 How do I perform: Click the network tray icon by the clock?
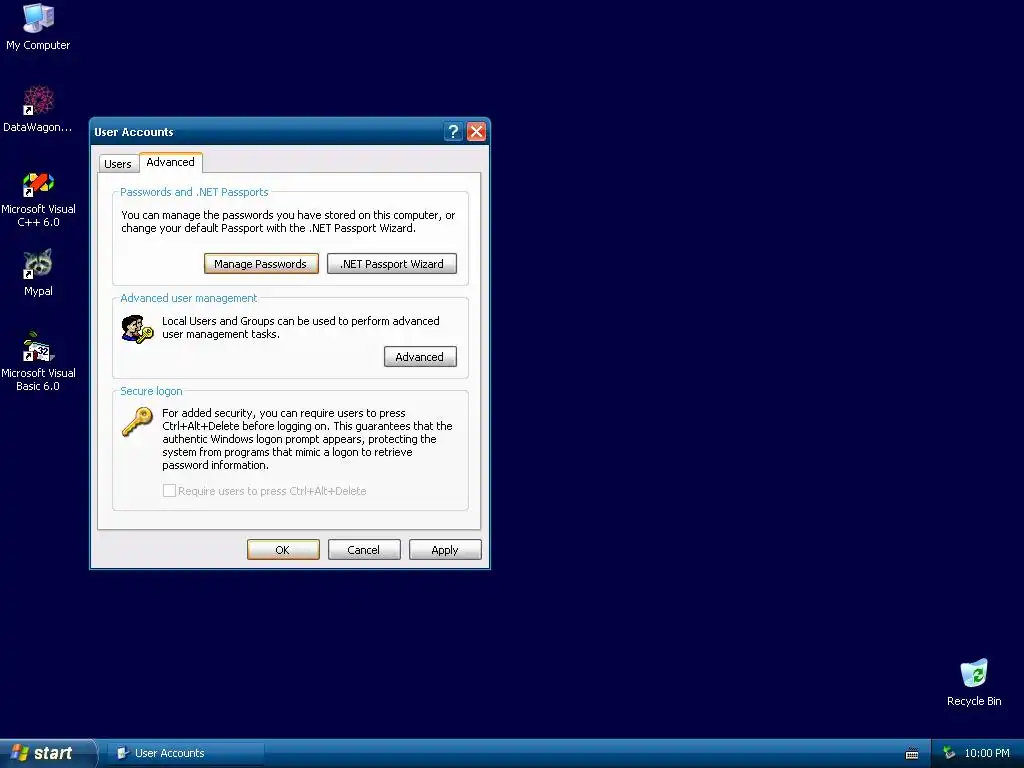pyautogui.click(x=949, y=753)
